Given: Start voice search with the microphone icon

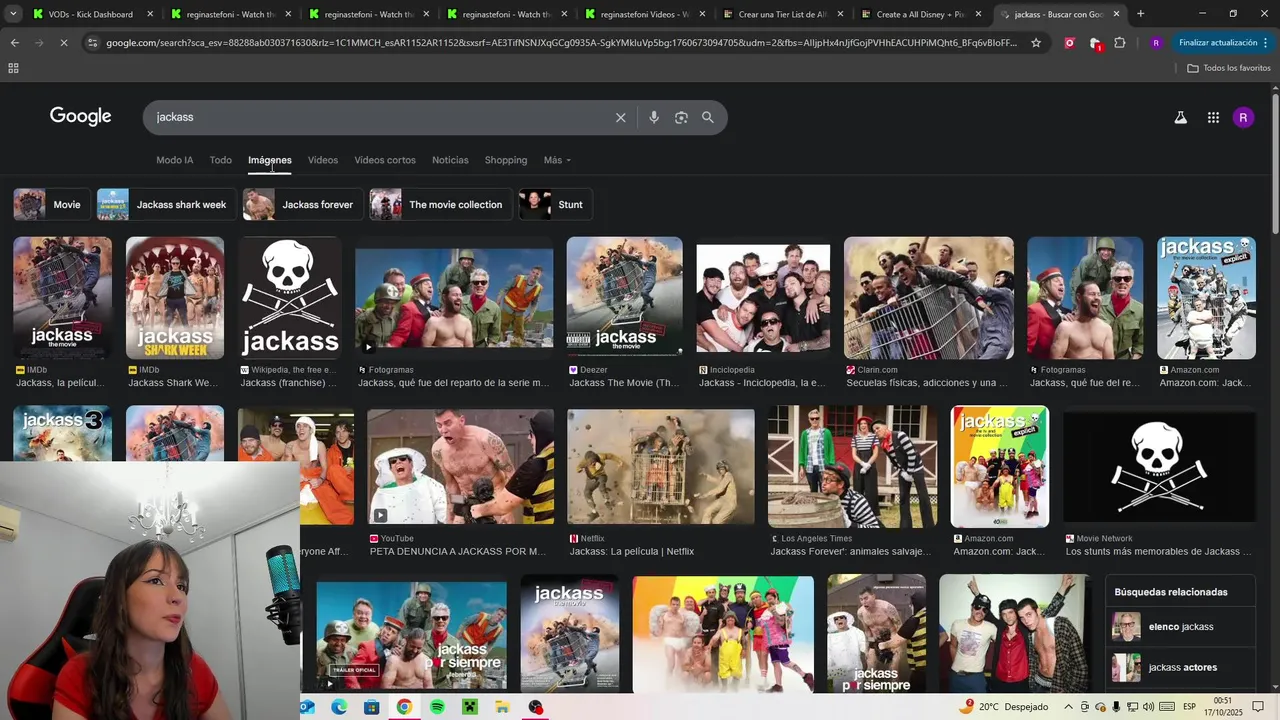Looking at the screenshot, I should coord(653,117).
